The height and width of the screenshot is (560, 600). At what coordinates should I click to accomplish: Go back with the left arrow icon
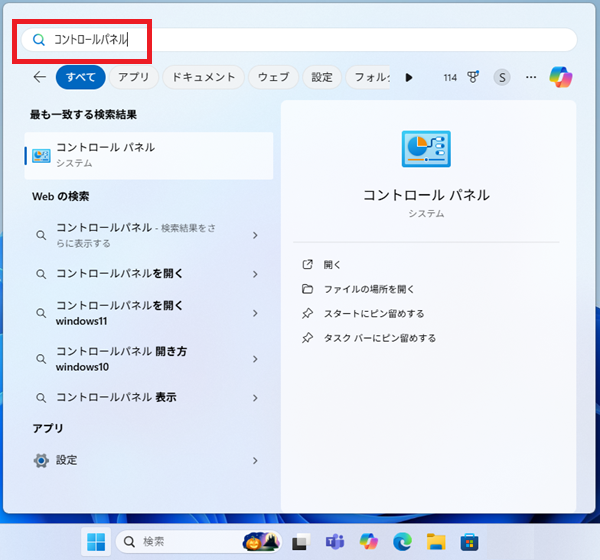(x=40, y=77)
